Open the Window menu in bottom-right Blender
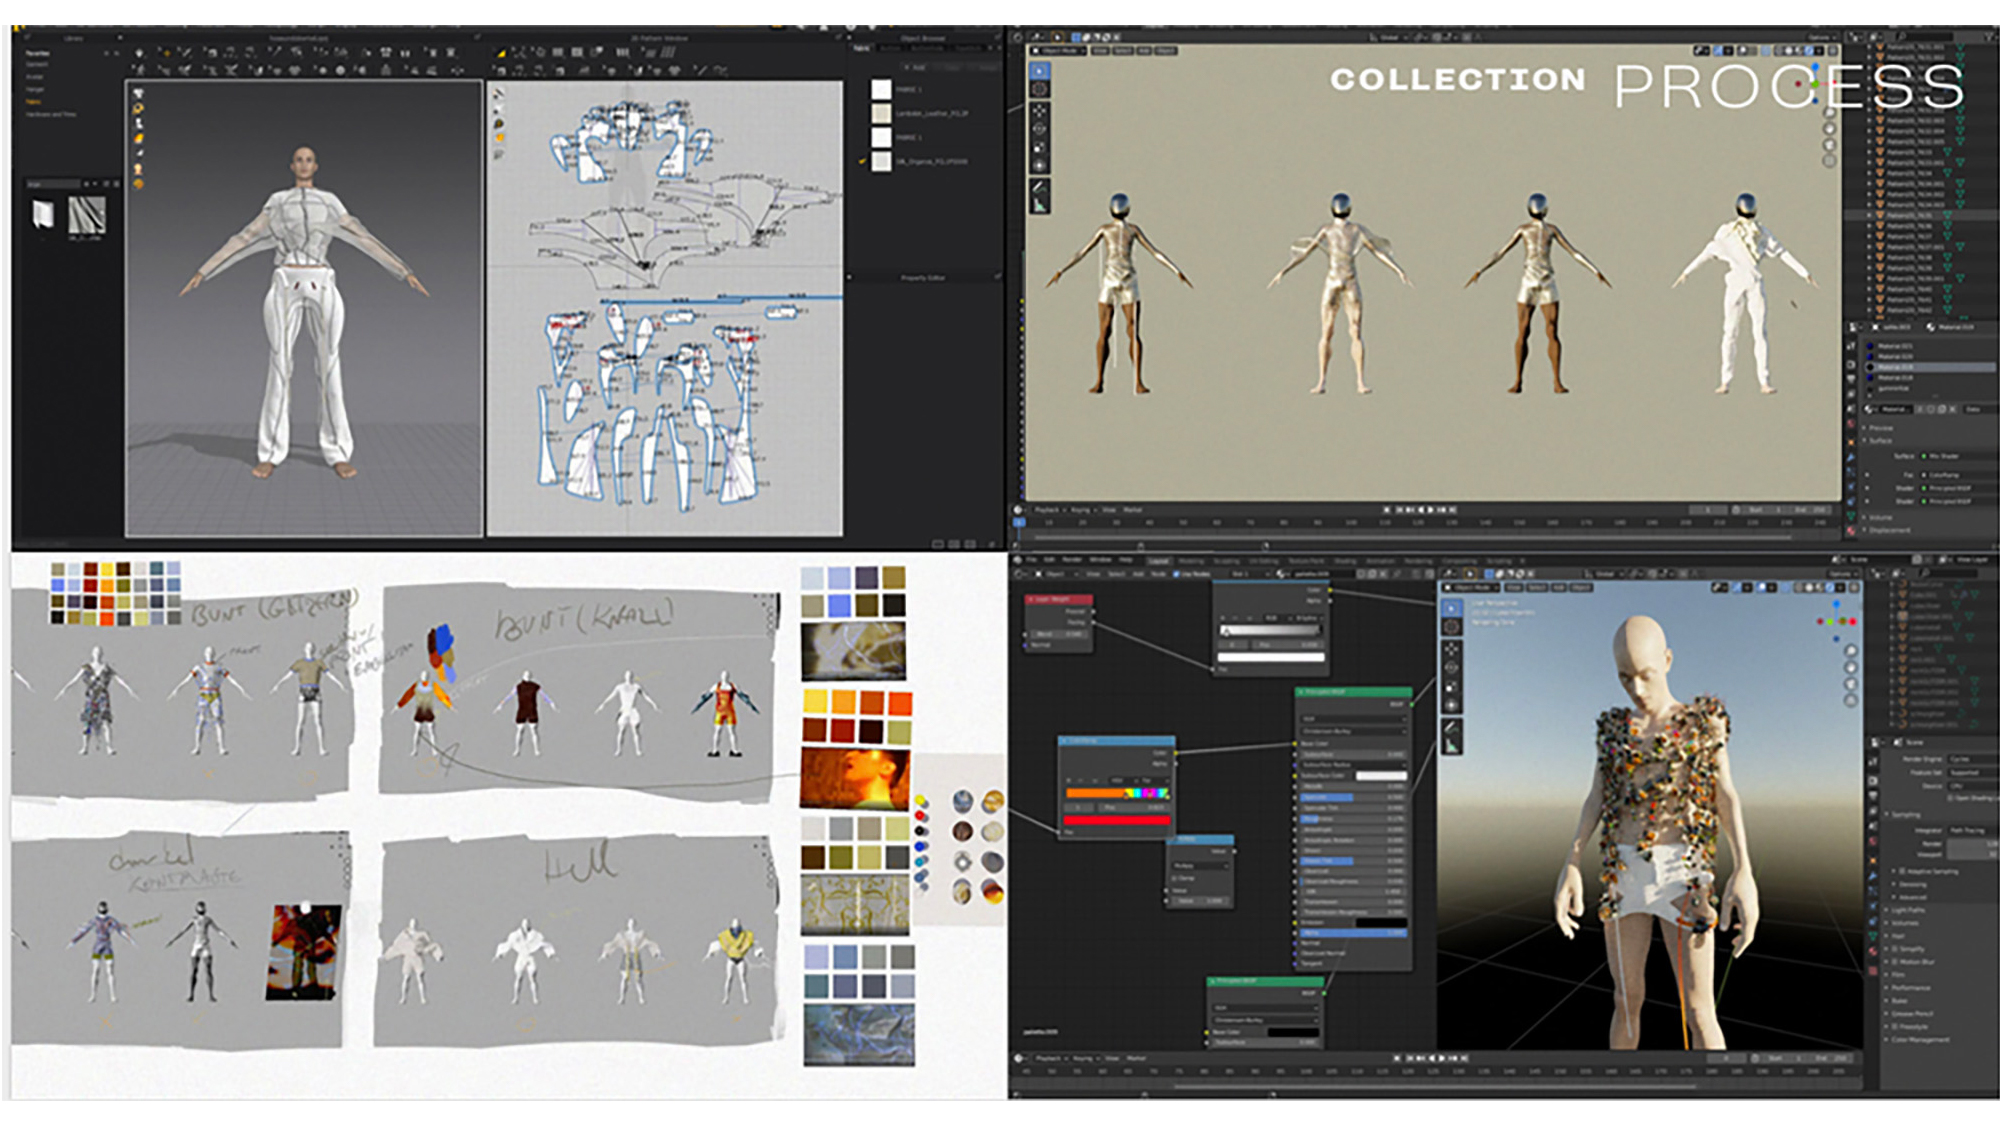This screenshot has width=2000, height=1125. click(1100, 560)
